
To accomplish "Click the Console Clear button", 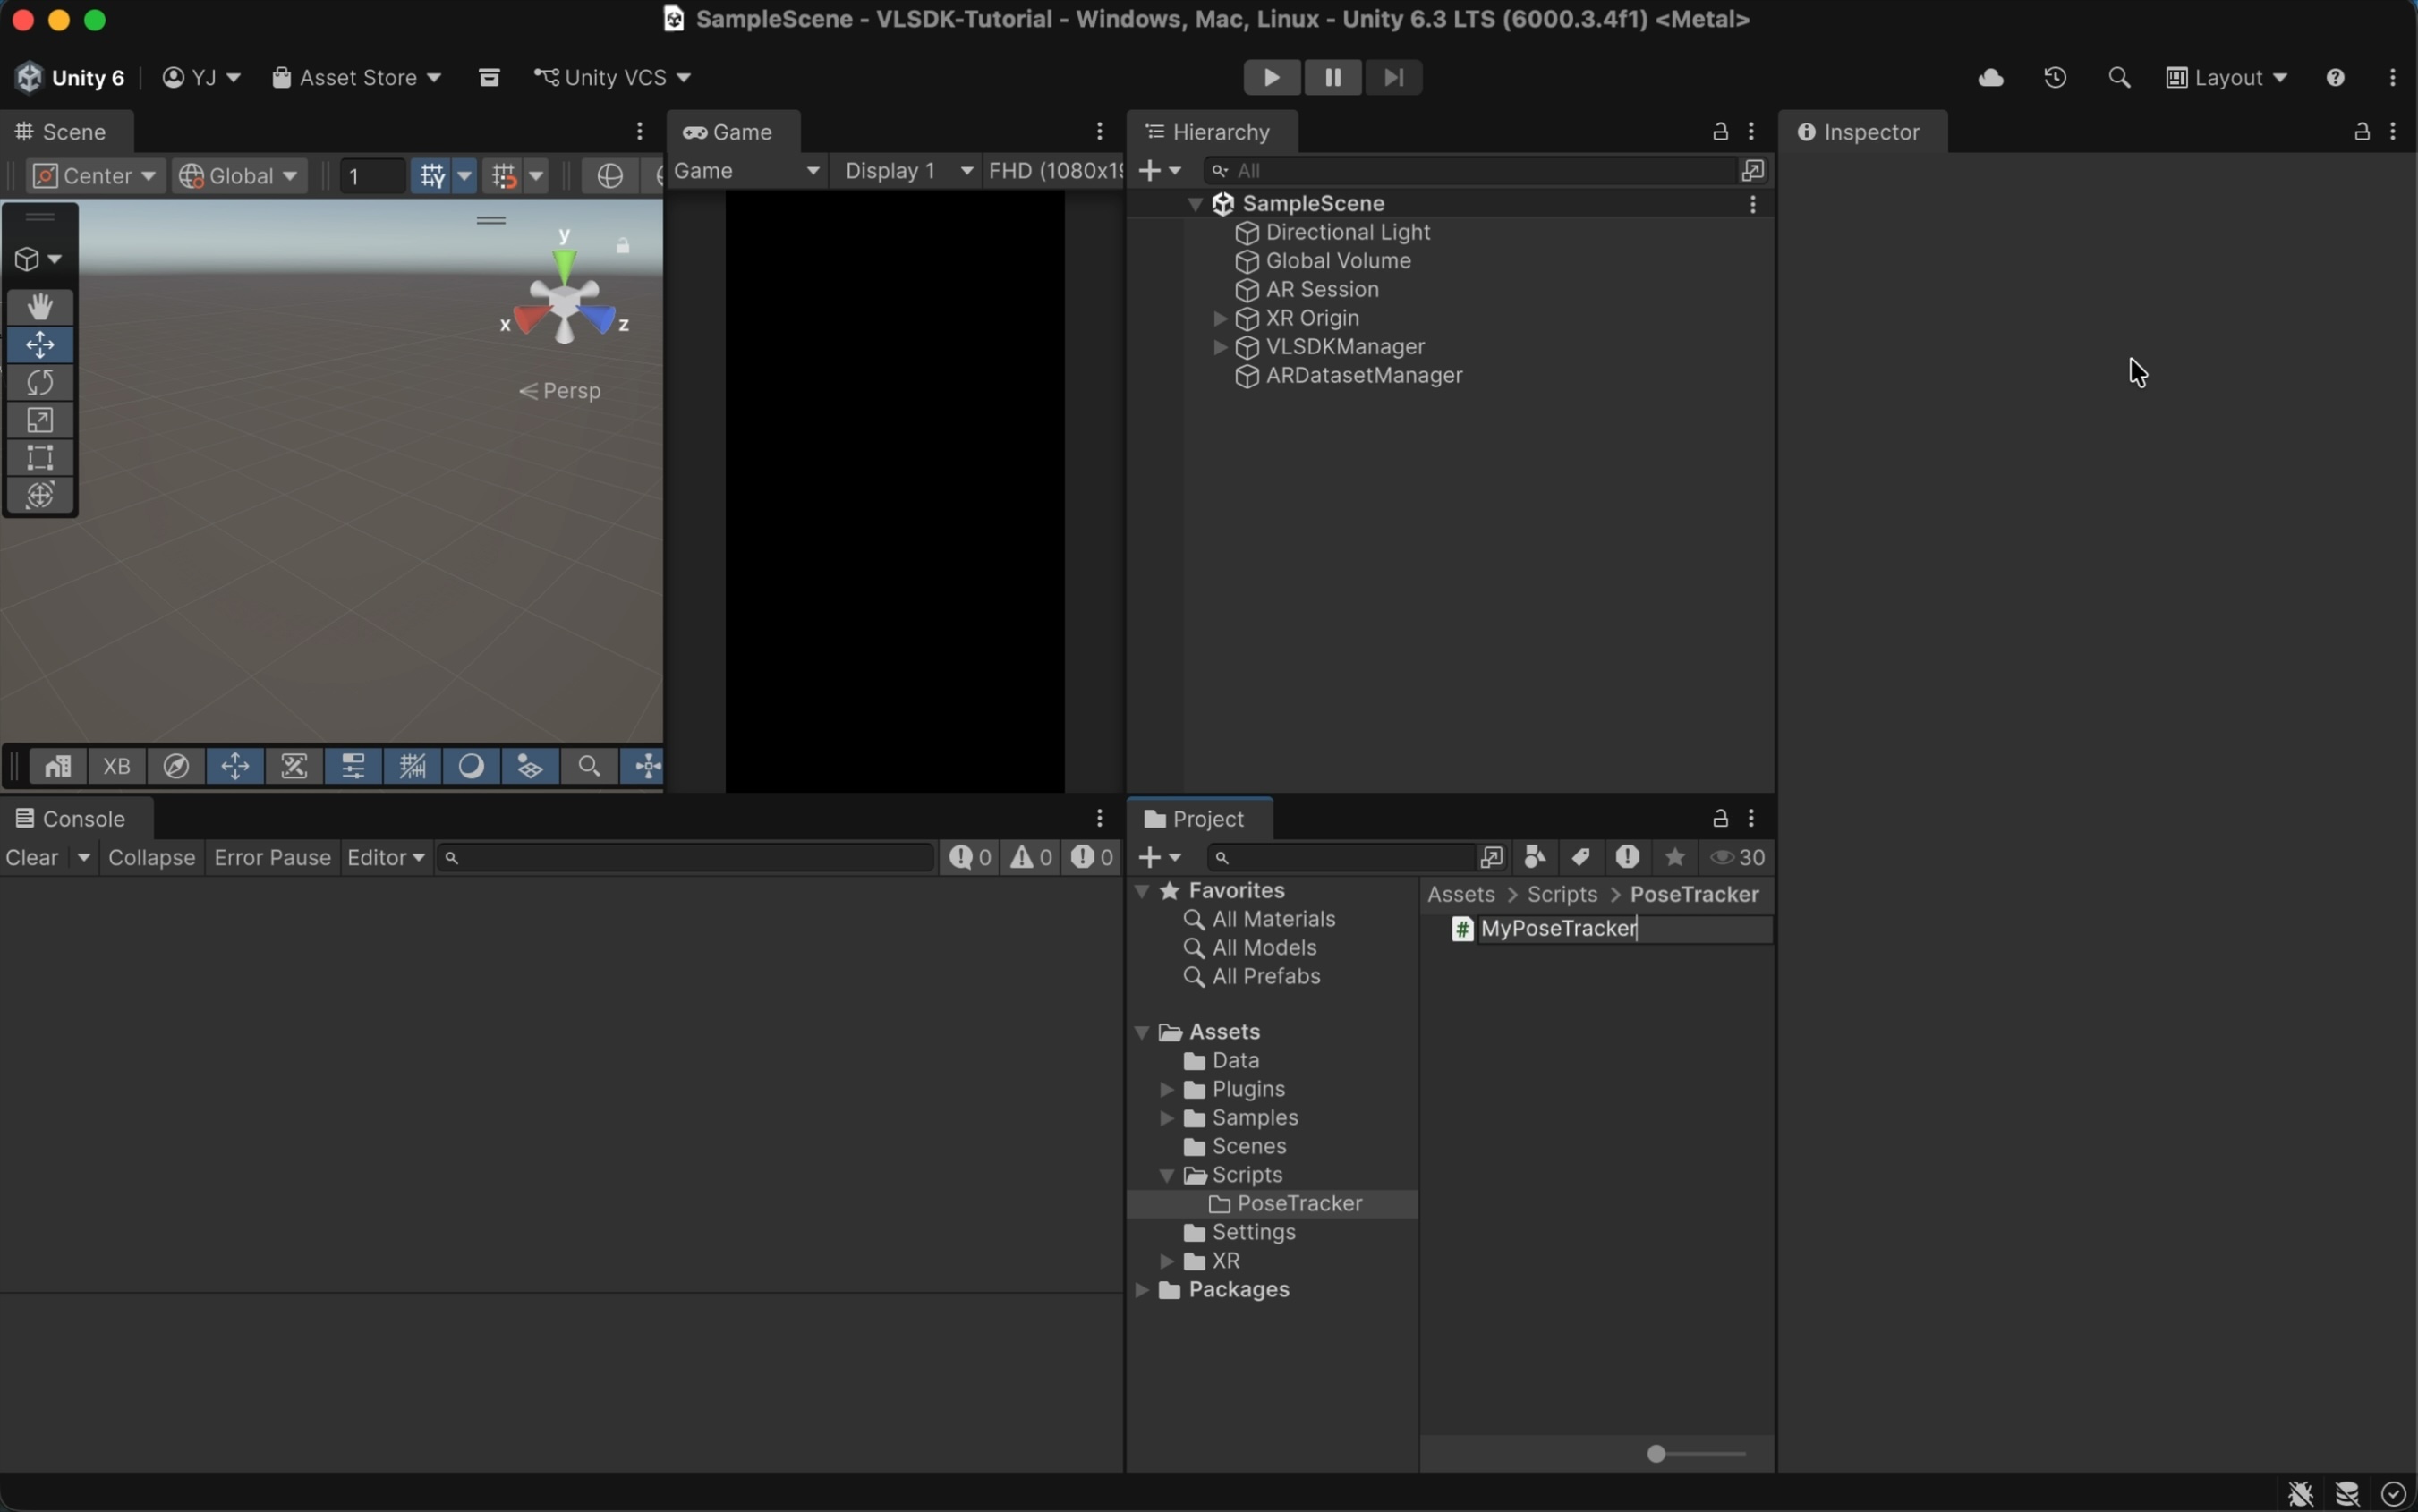I will 32,857.
